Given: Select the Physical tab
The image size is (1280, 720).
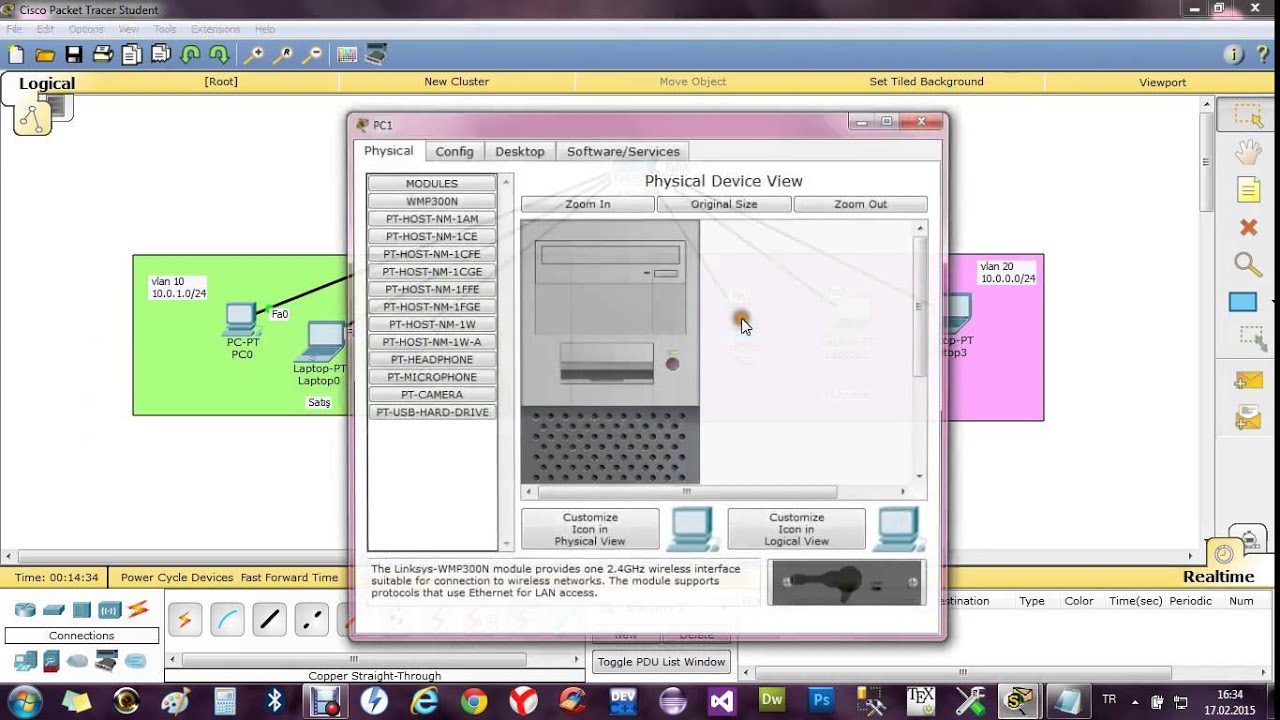Looking at the screenshot, I should (388, 150).
